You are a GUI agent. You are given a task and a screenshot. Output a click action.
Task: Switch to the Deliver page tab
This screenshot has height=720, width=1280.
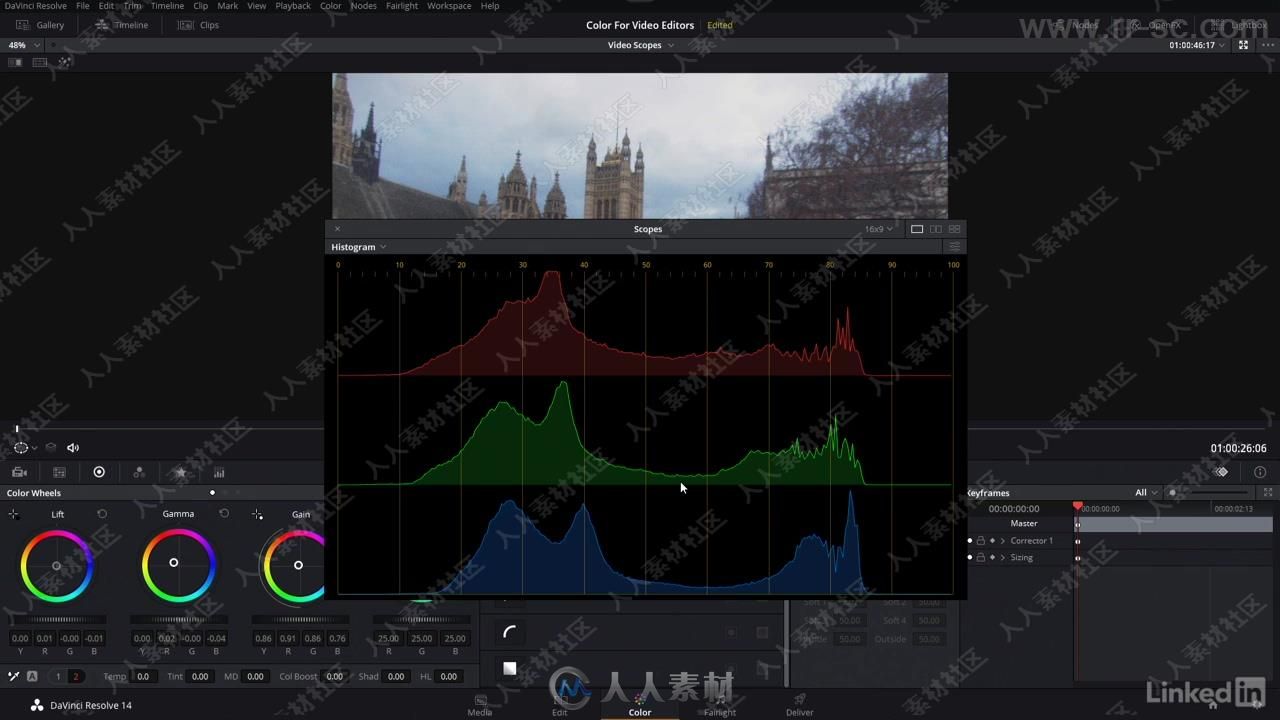[x=800, y=705]
